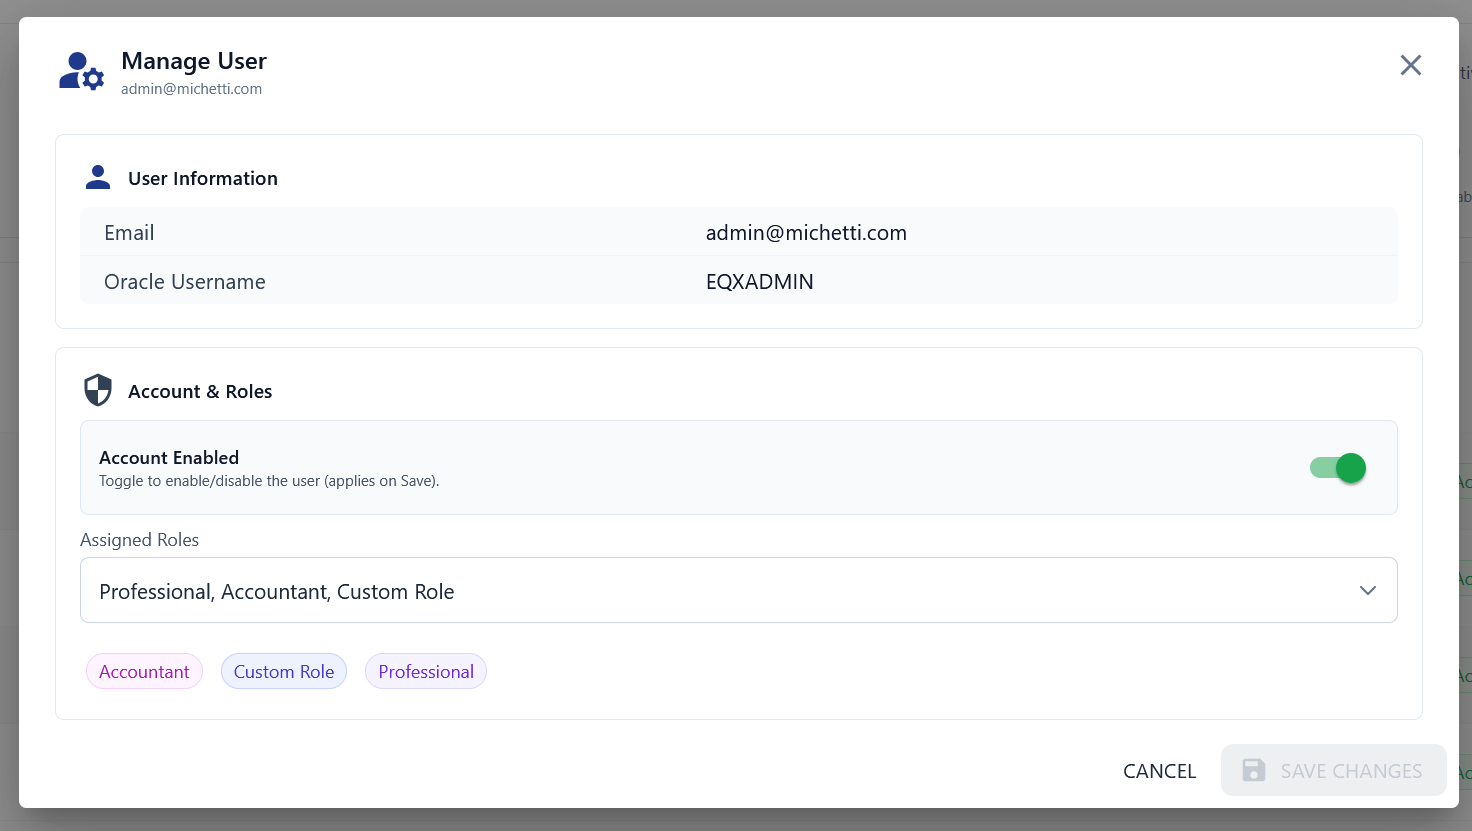This screenshot has width=1472, height=831.
Task: Click the Professional role chip
Action: click(425, 671)
